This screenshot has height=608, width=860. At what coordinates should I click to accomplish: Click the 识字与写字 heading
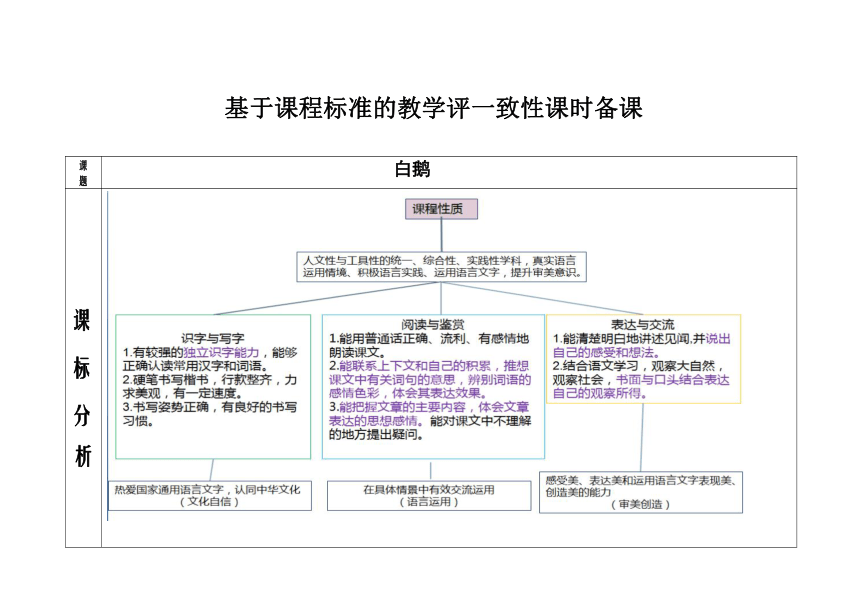(213, 339)
